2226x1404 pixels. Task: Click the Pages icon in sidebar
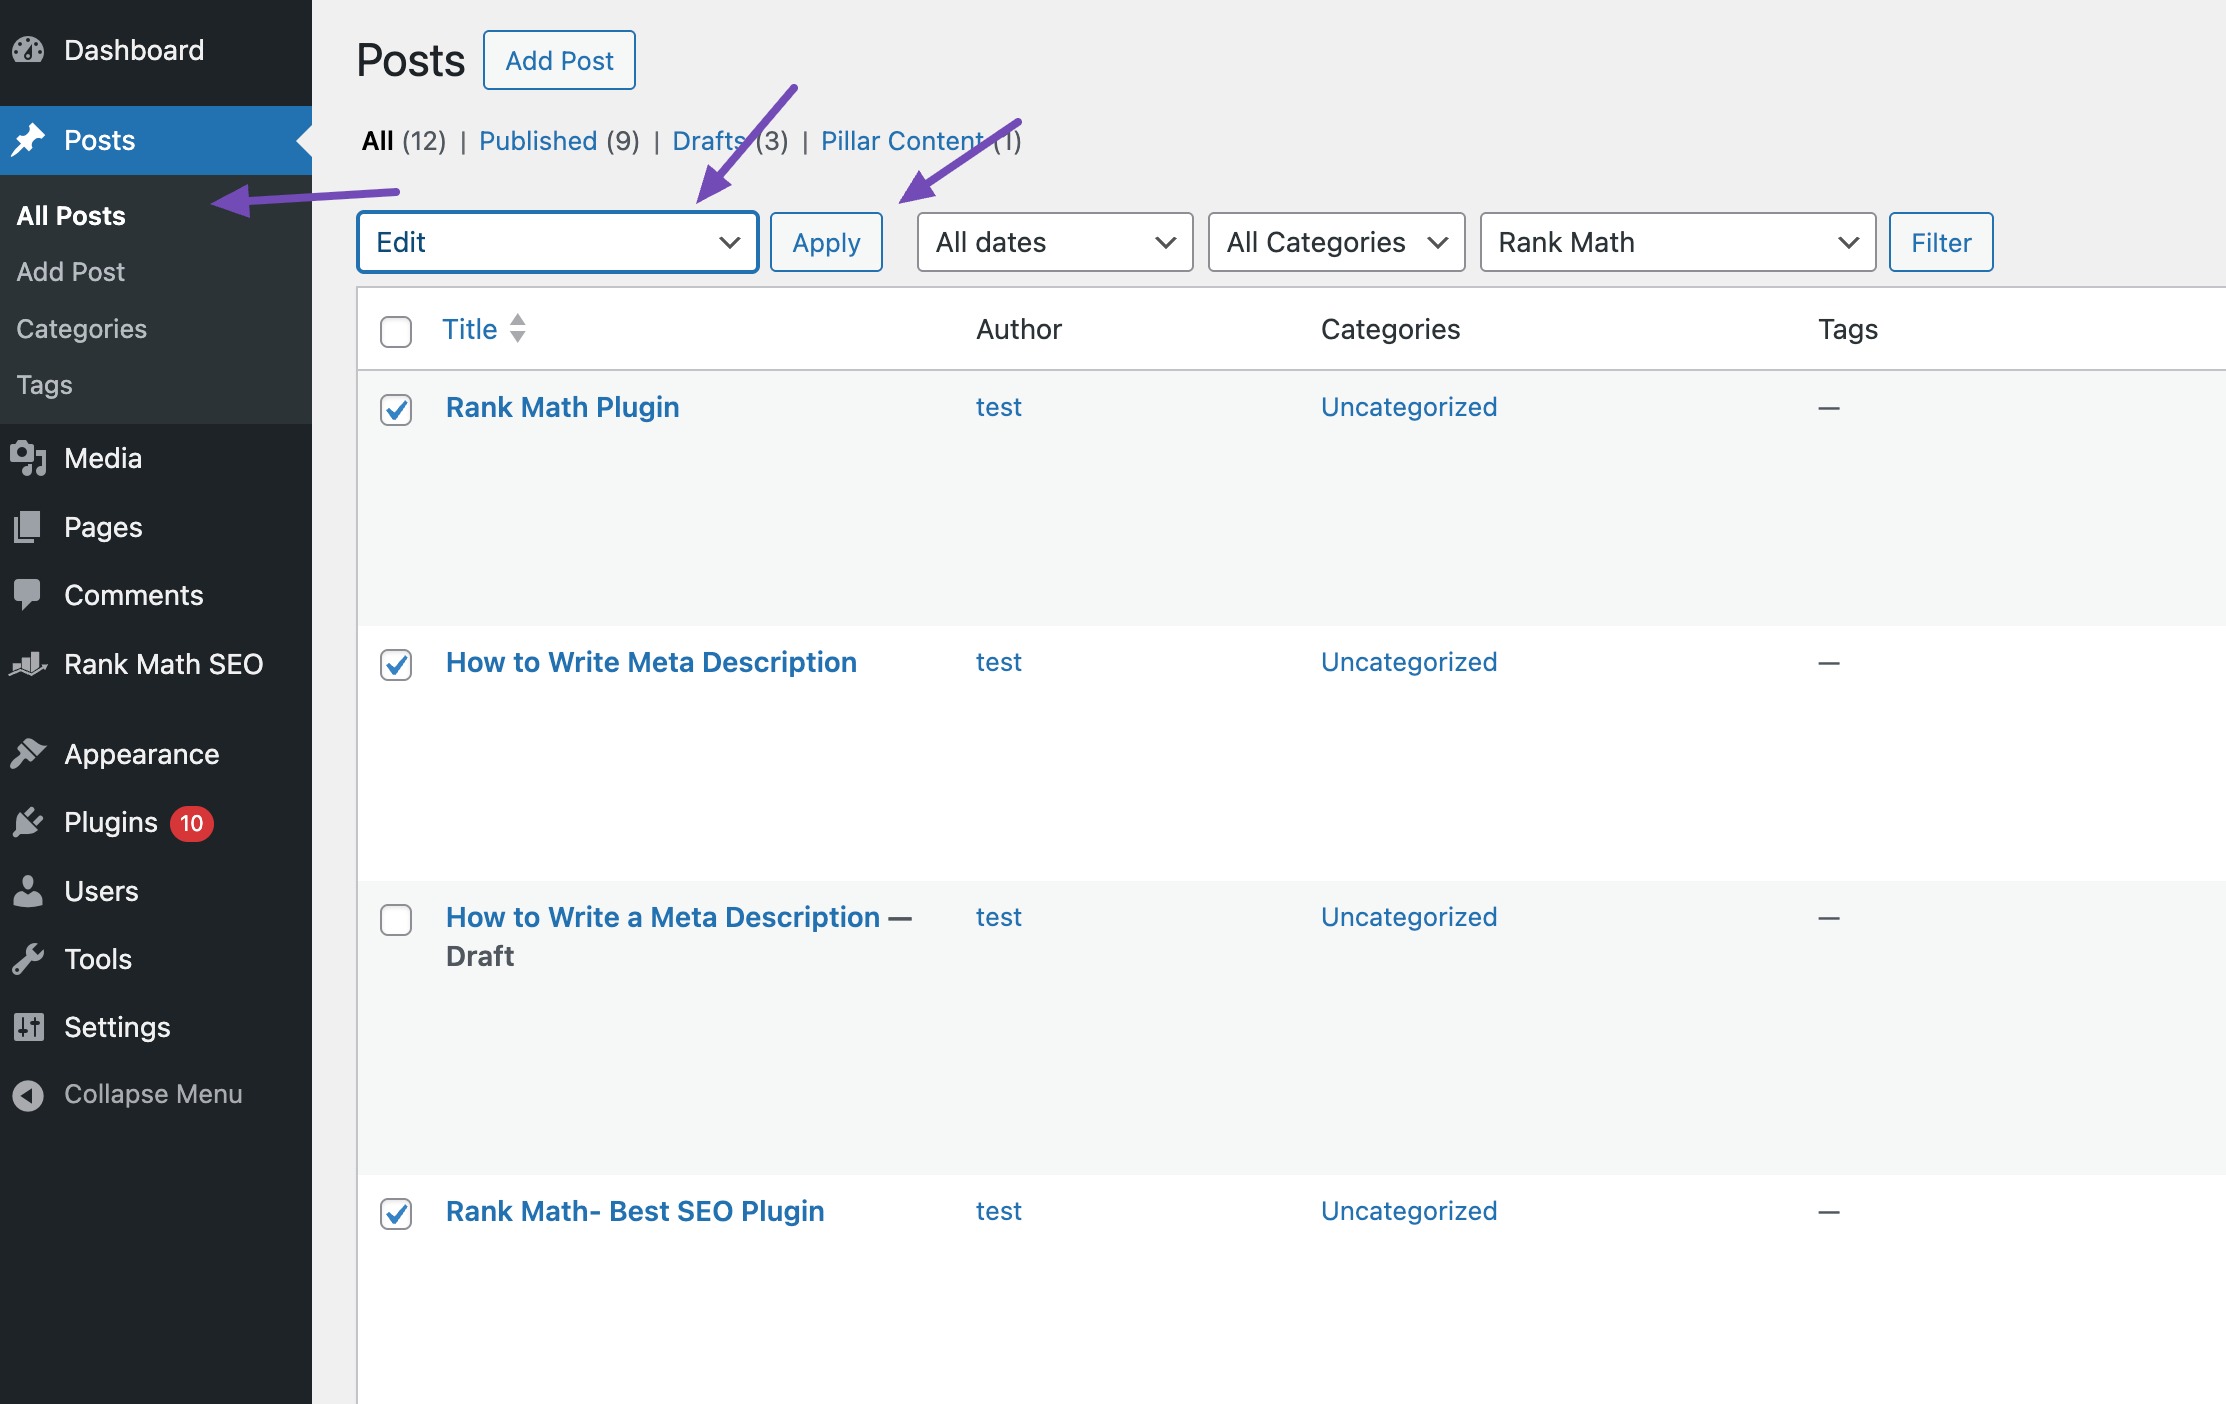tap(29, 527)
